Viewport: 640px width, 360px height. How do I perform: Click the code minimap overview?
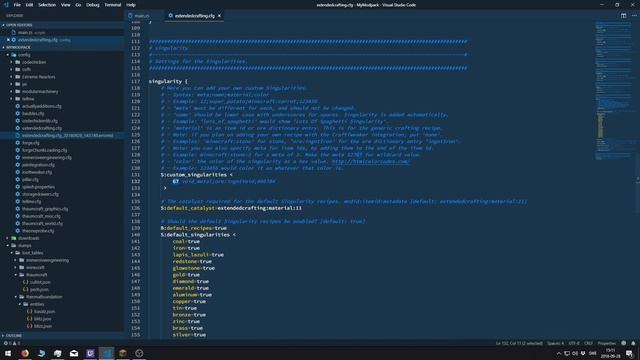point(613,90)
